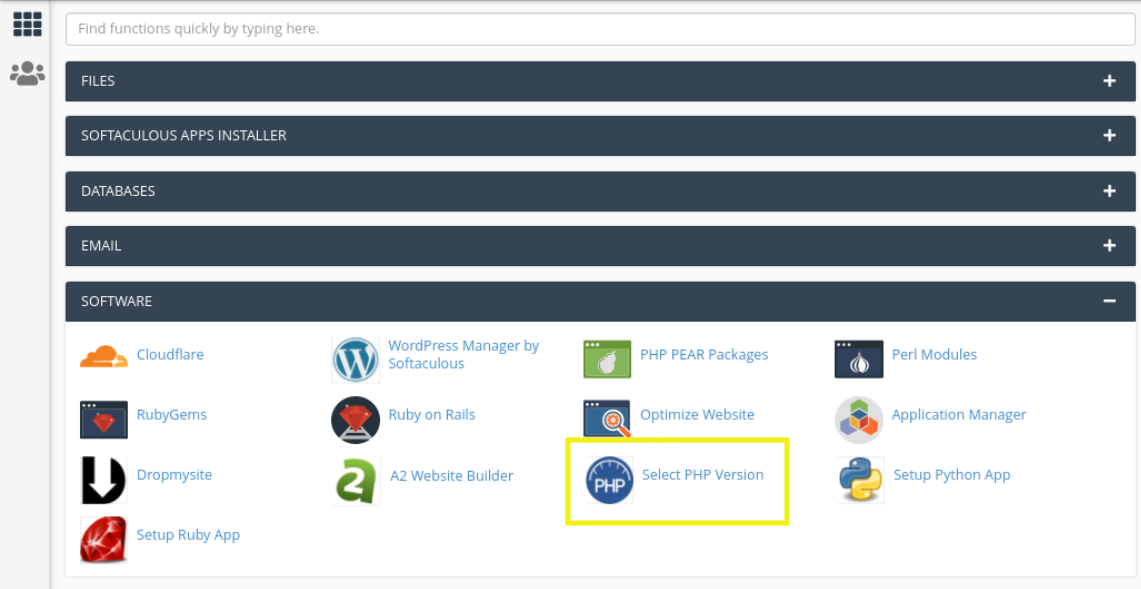The width and height of the screenshot is (1141, 589).
Task: Open User Manager icon in sidebar
Action: 27,73
